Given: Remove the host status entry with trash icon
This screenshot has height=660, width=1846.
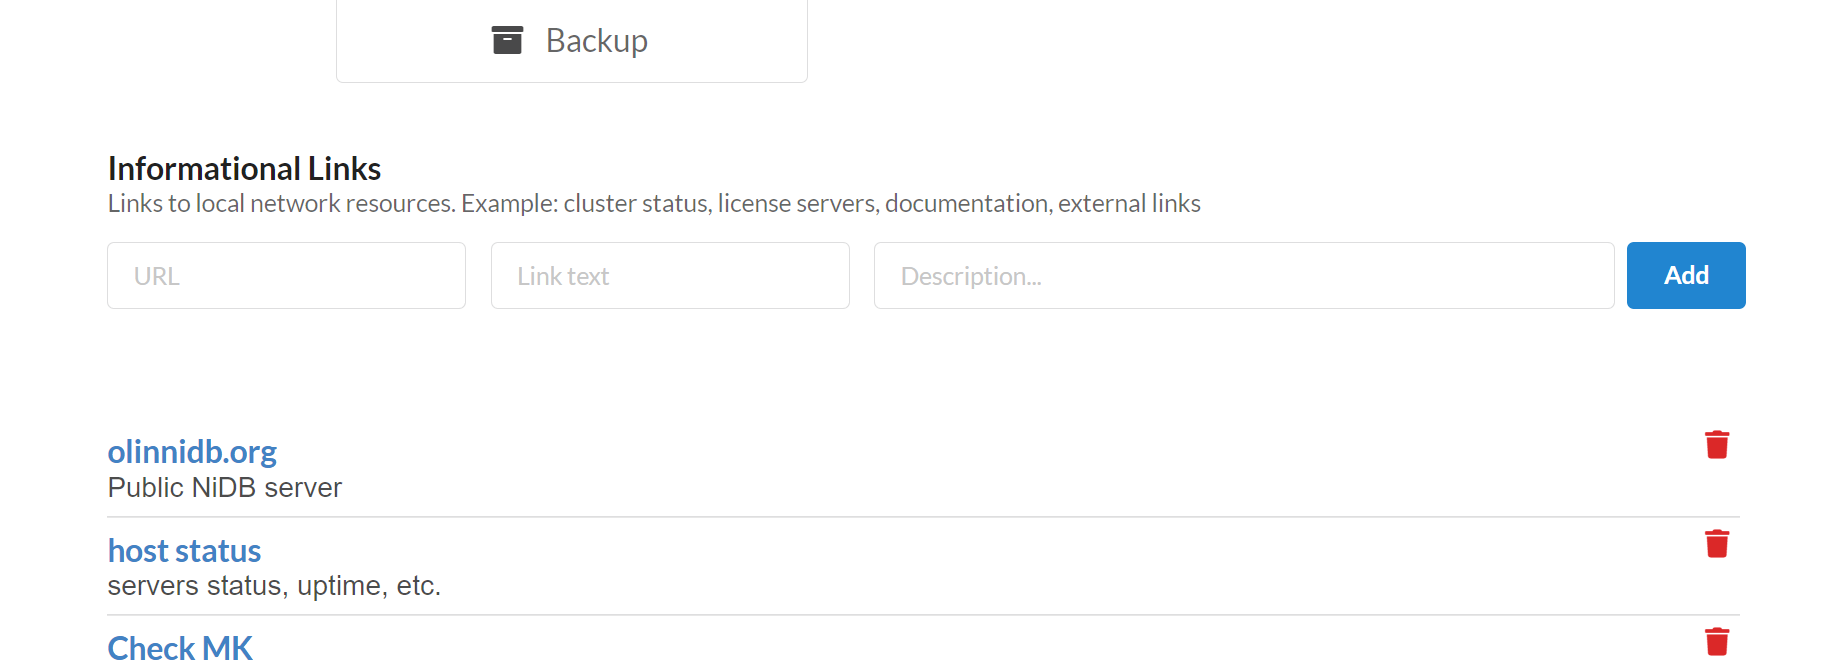Looking at the screenshot, I should point(1716,544).
